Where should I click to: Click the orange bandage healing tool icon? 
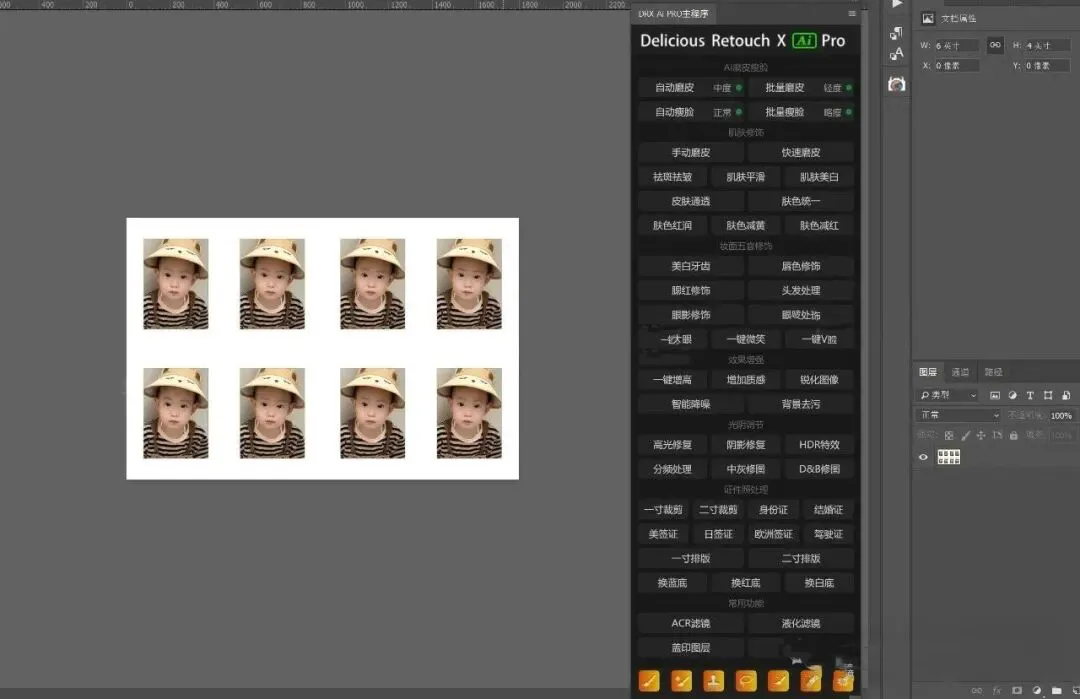point(811,680)
